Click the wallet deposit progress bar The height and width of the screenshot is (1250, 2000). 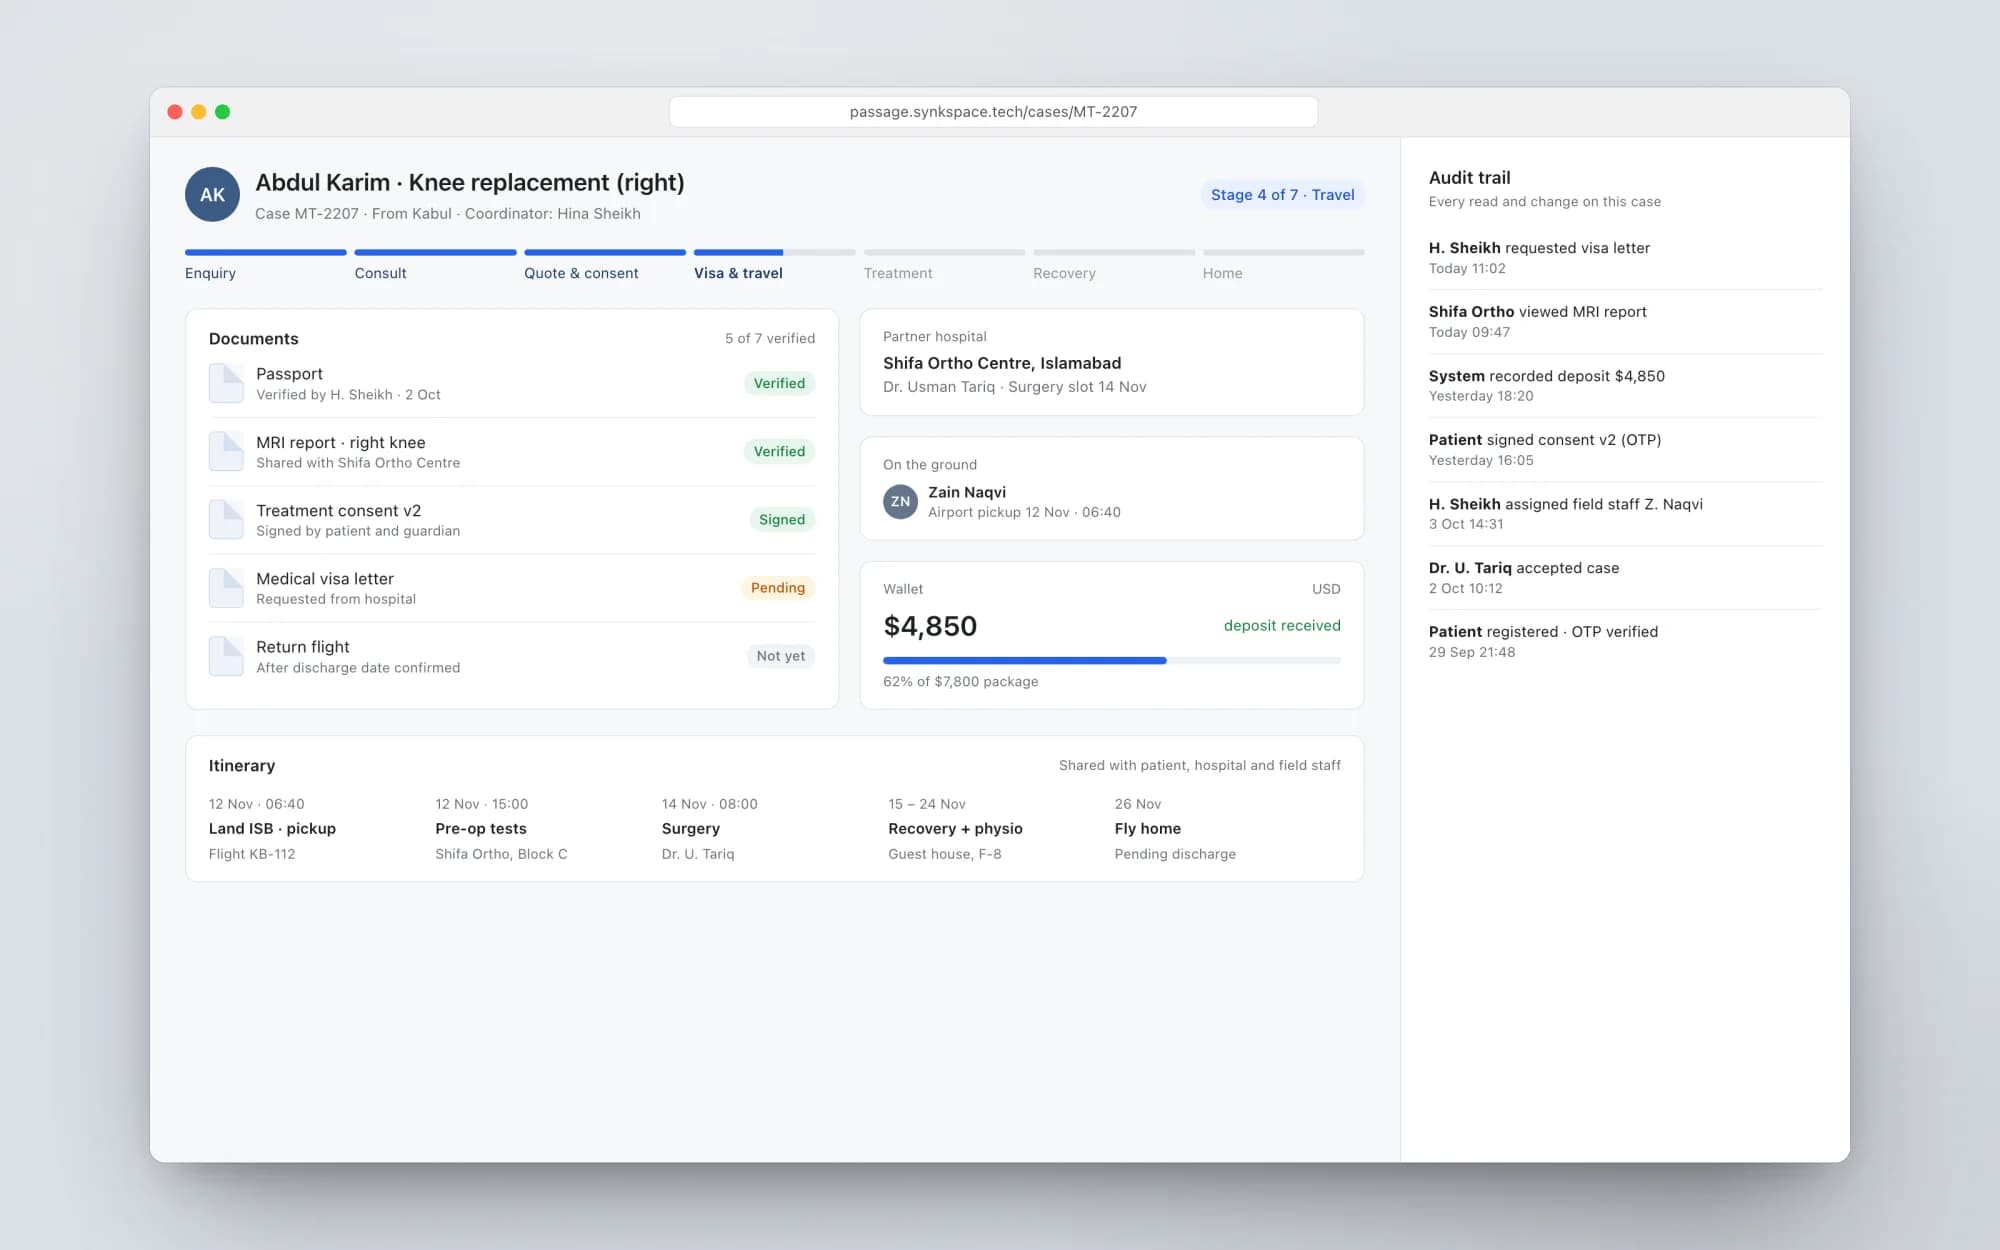[x=1112, y=661]
